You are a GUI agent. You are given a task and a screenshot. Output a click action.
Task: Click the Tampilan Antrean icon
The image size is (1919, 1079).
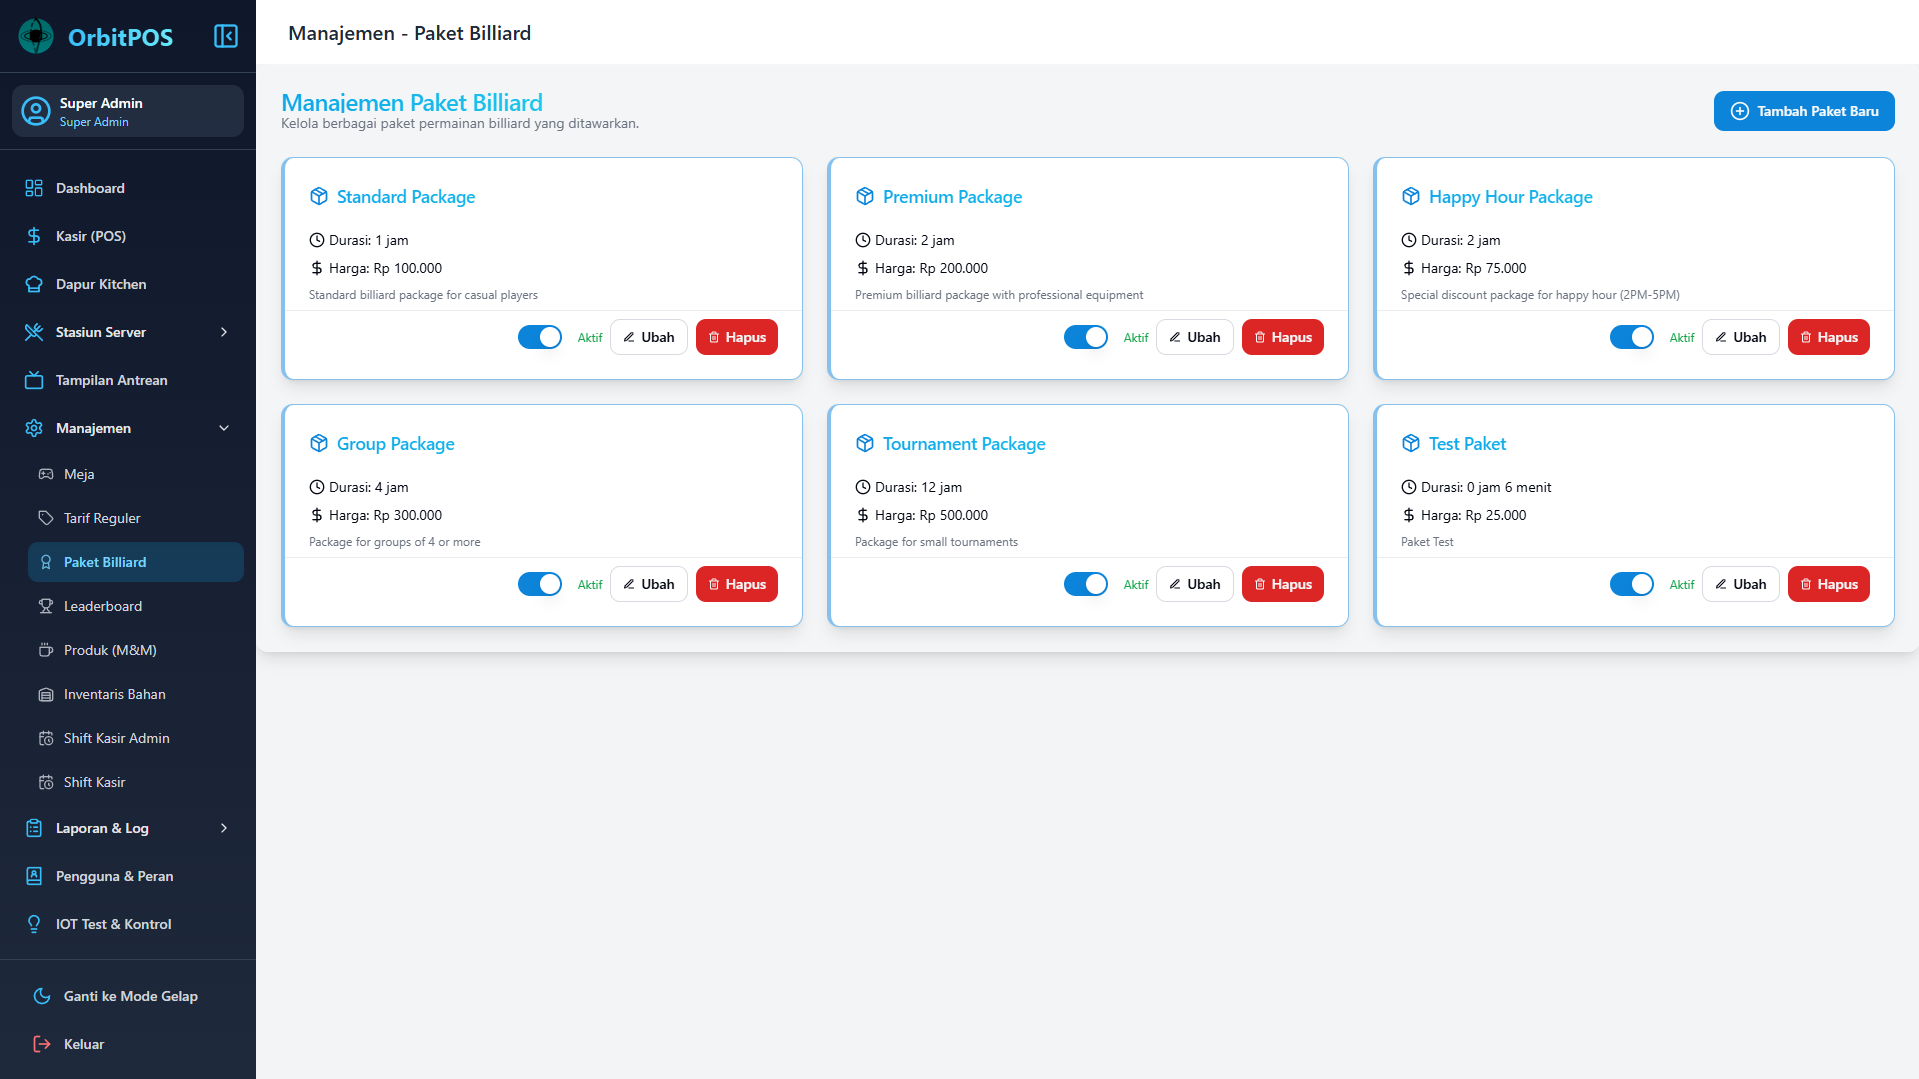34,380
